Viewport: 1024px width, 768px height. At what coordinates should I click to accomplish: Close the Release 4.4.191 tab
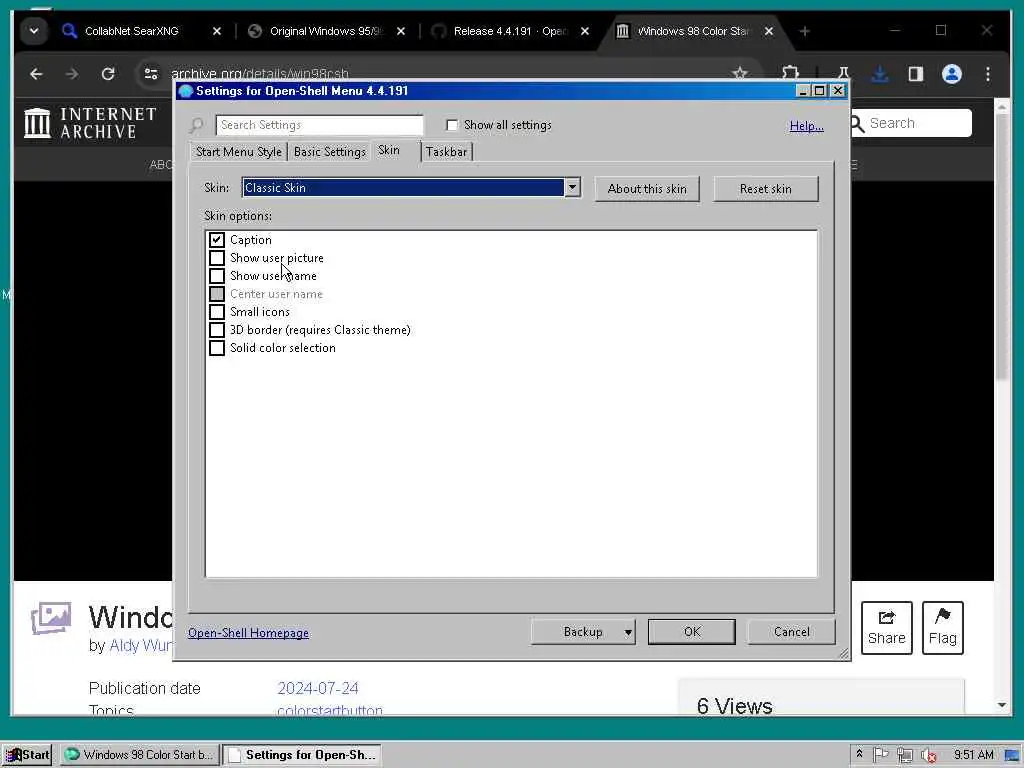(585, 31)
